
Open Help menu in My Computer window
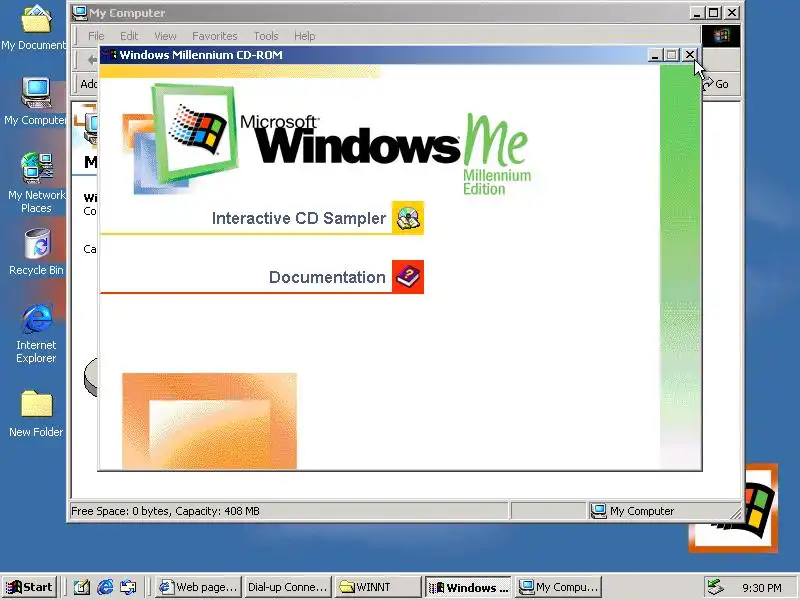(x=305, y=36)
